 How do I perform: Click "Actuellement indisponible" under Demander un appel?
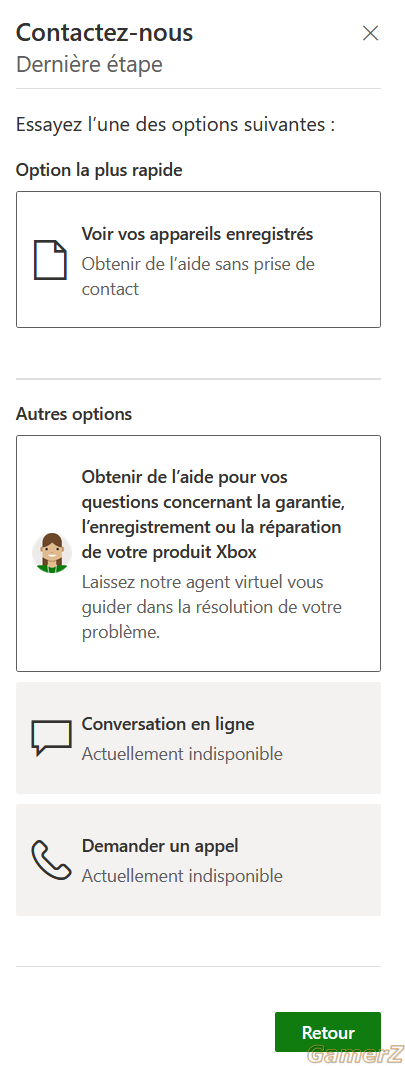182,876
